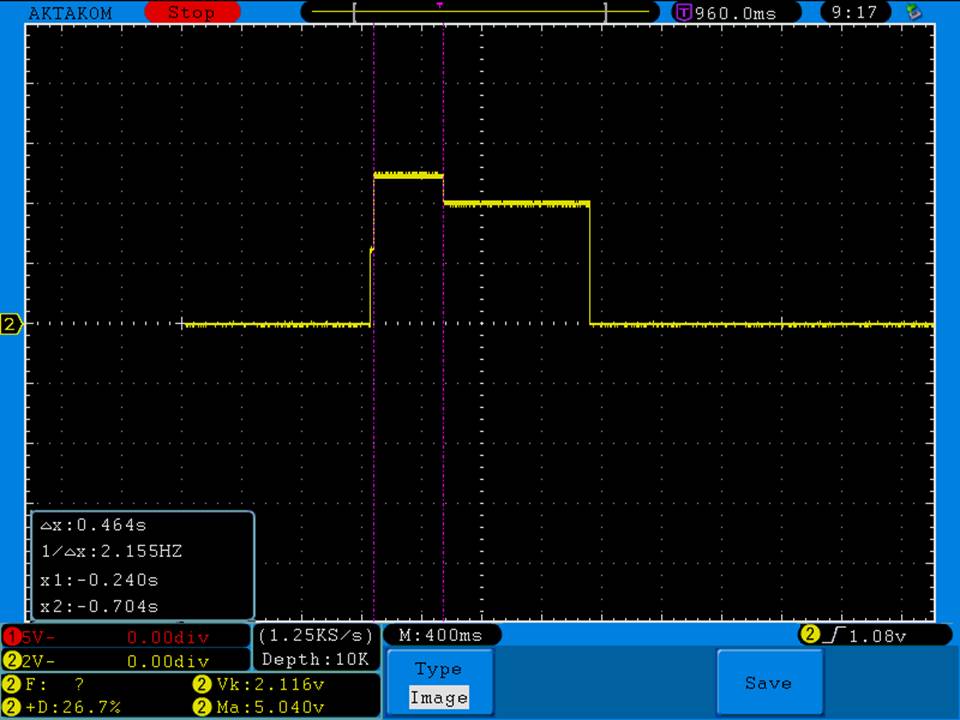Click the +D 26.7% duty cycle measurement
This screenshot has height=720, width=960.
click(x=75, y=707)
